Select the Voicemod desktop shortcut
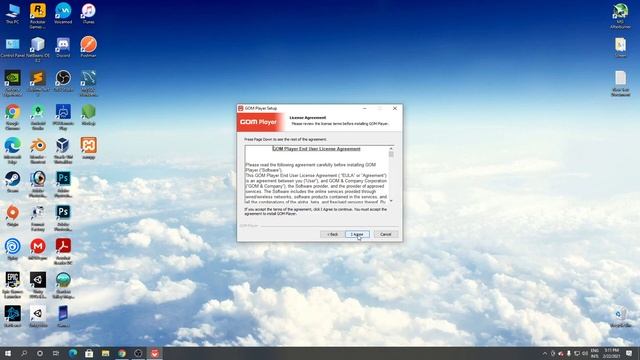 (x=63, y=13)
